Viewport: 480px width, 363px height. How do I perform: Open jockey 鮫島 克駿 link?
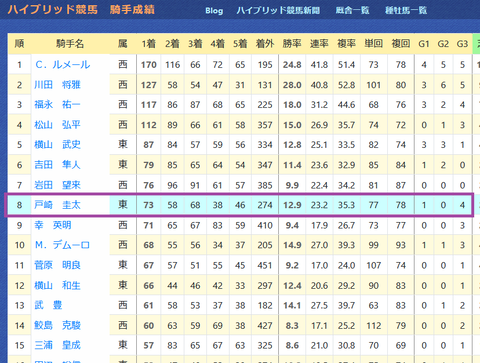57,325
